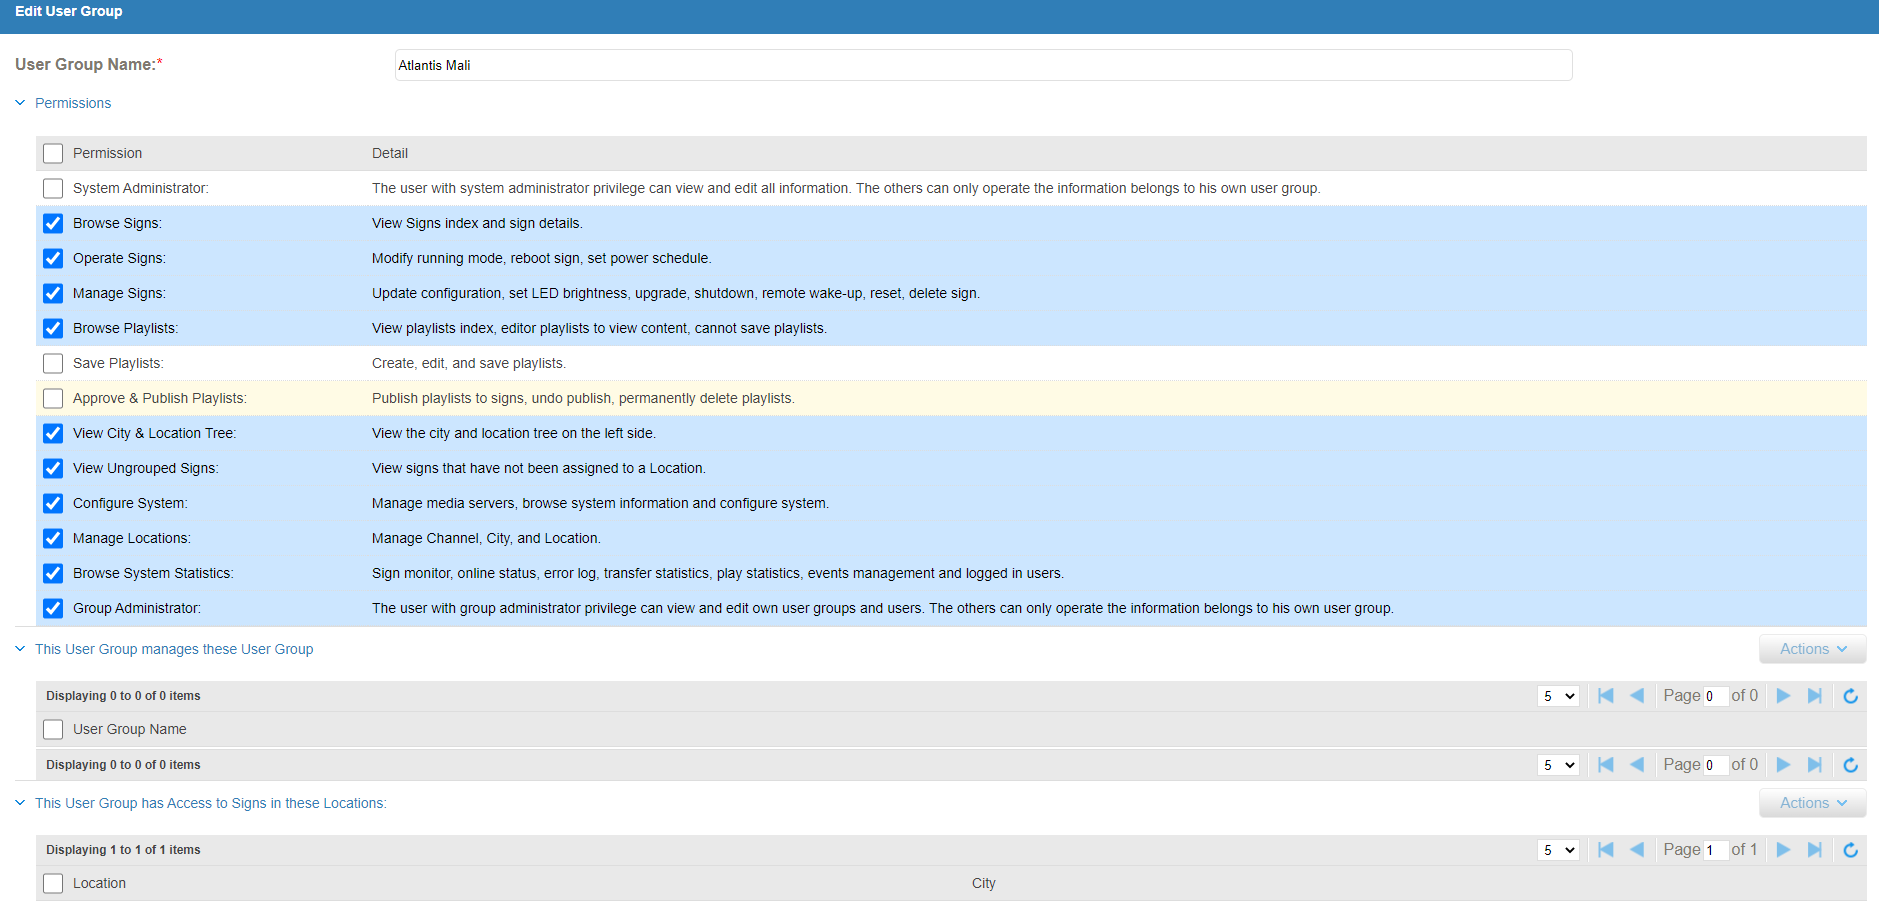
Task: Click 'Create, edit, and save playlists.' detail
Action: click(469, 363)
